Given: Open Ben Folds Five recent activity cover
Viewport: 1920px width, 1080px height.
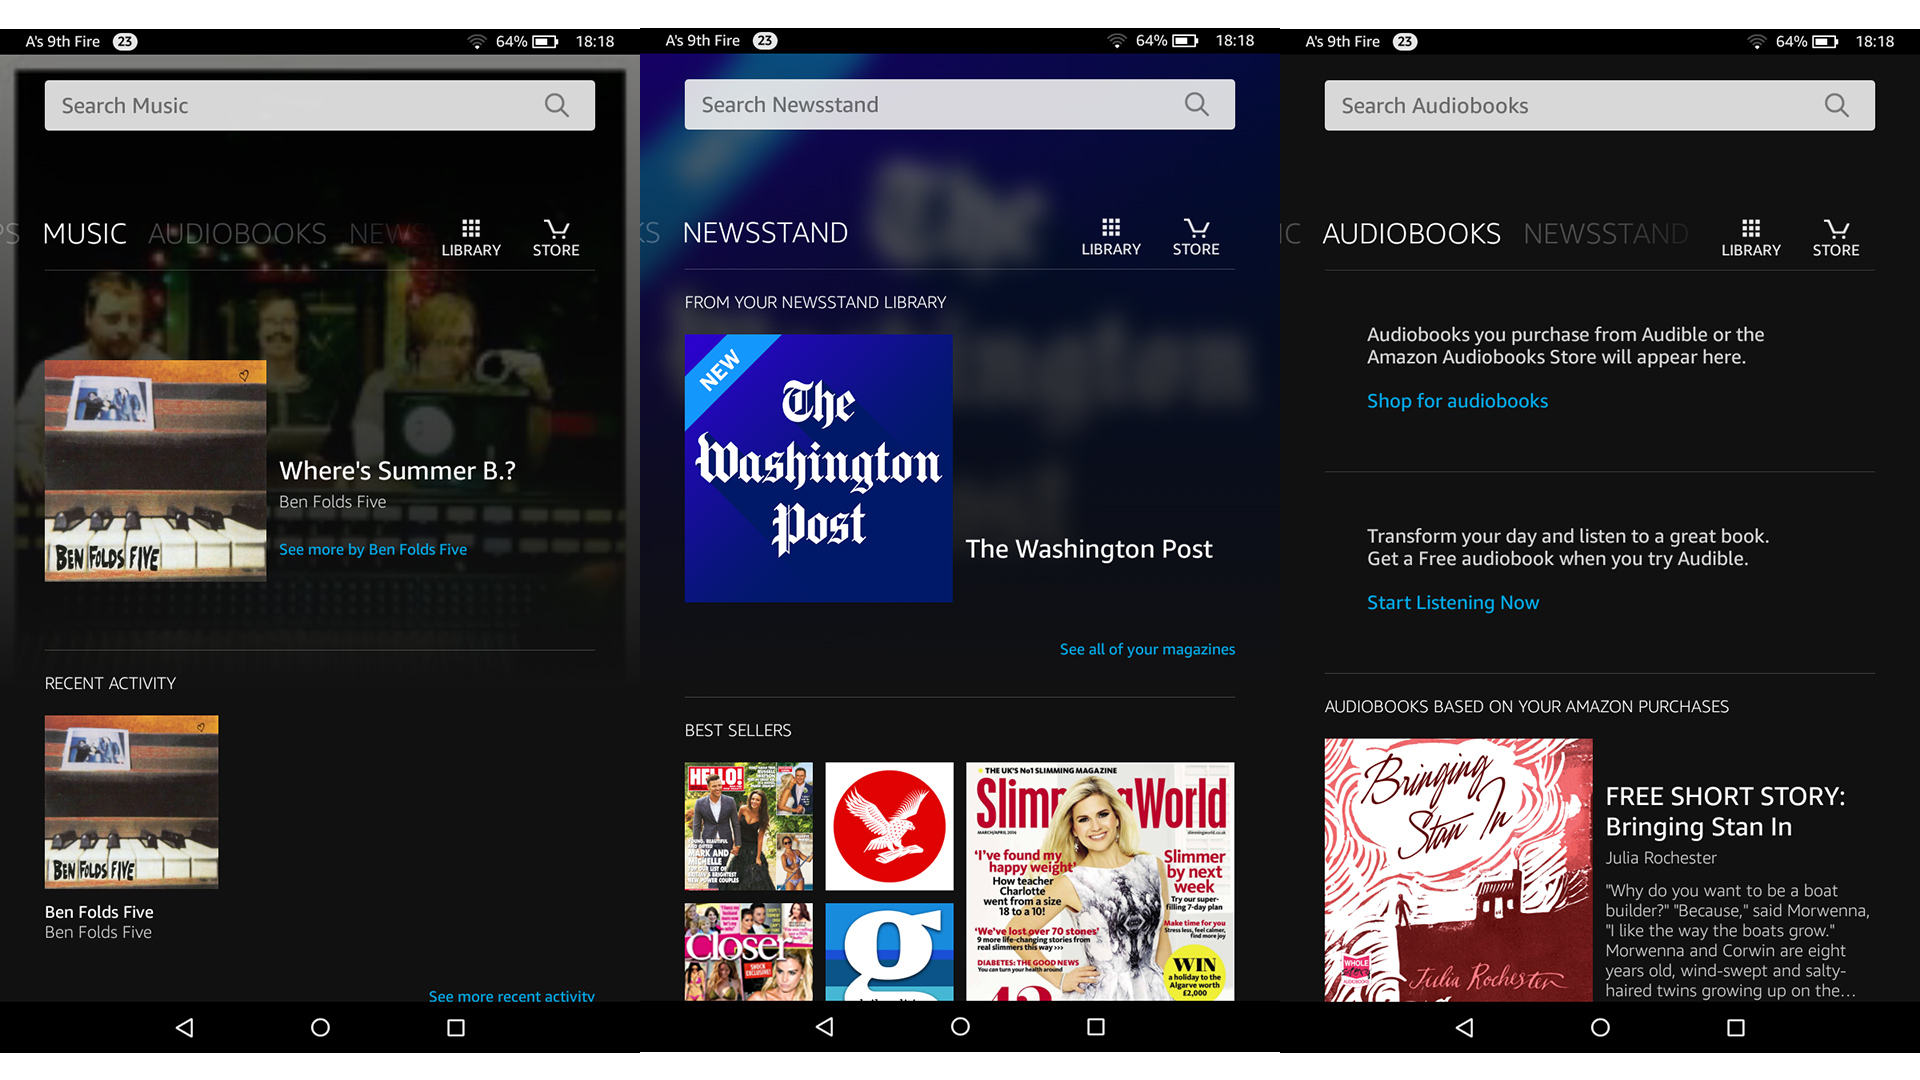Looking at the screenshot, I should (x=131, y=802).
